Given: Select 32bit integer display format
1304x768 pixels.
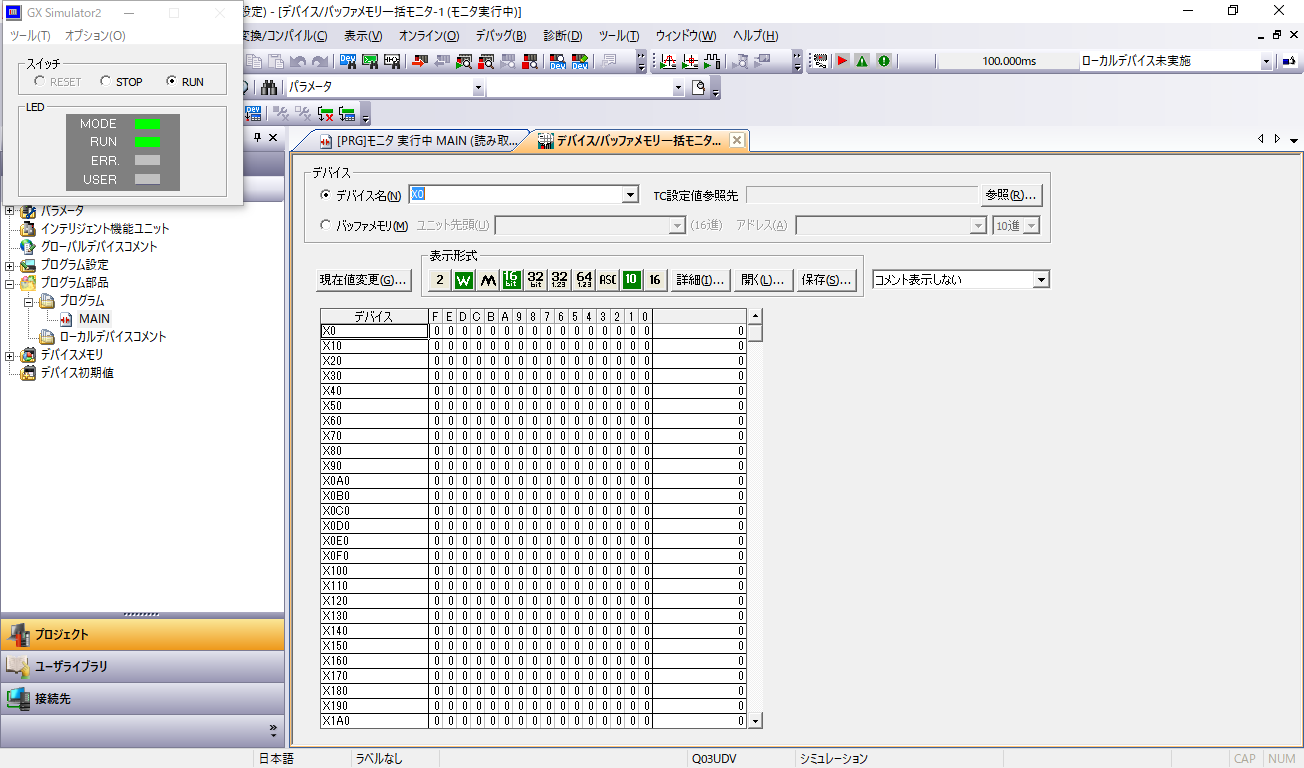Looking at the screenshot, I should tap(536, 280).
